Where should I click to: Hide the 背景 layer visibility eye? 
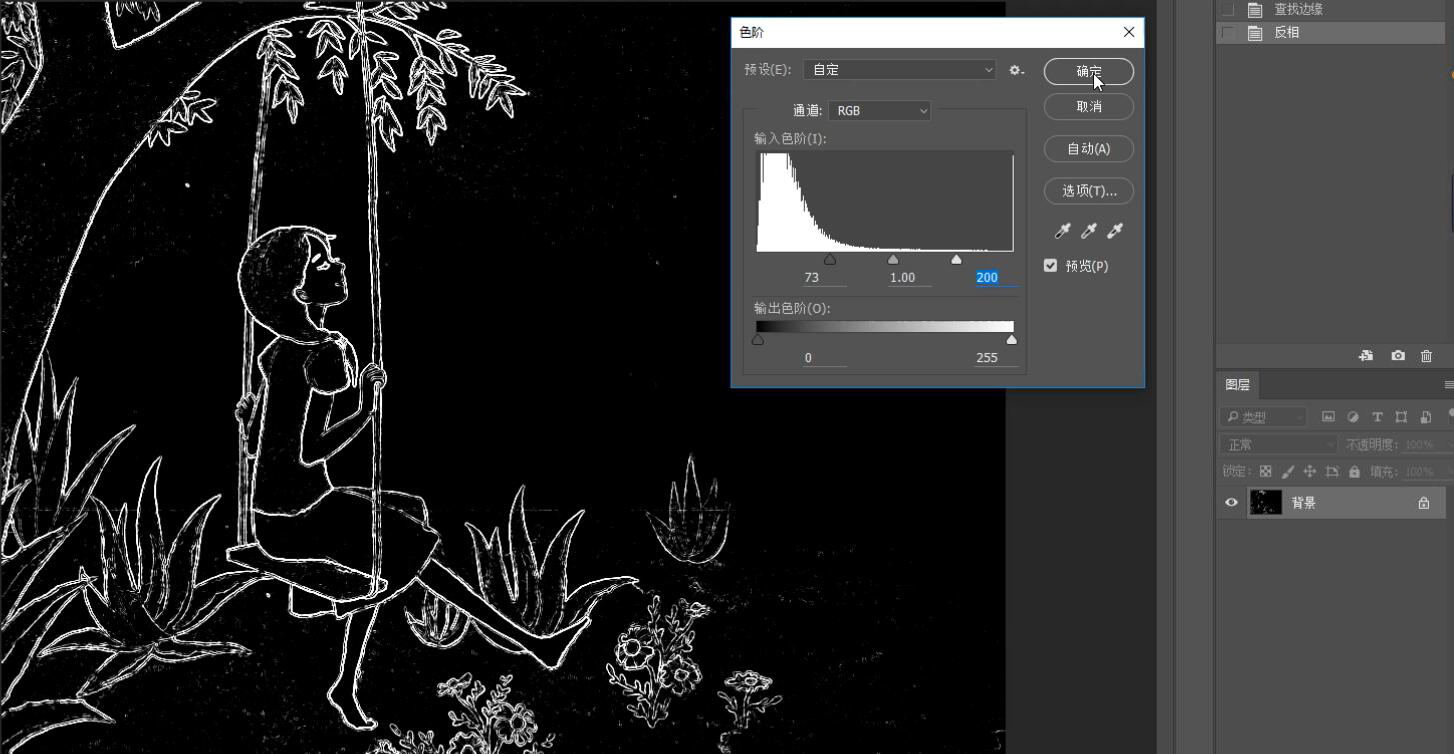[1231, 503]
